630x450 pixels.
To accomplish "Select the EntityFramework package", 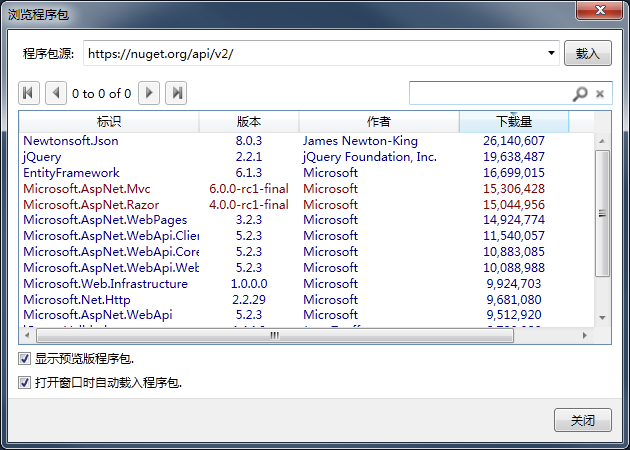I will click(71, 173).
